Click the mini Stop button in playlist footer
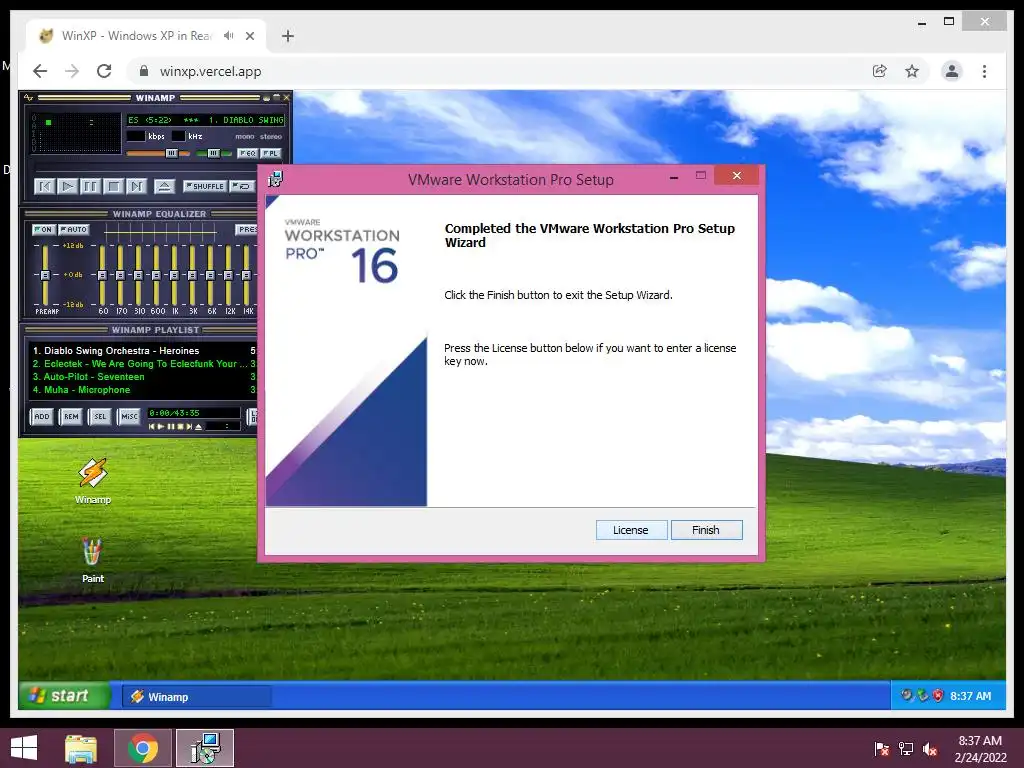This screenshot has height=768, width=1024. tap(180, 426)
